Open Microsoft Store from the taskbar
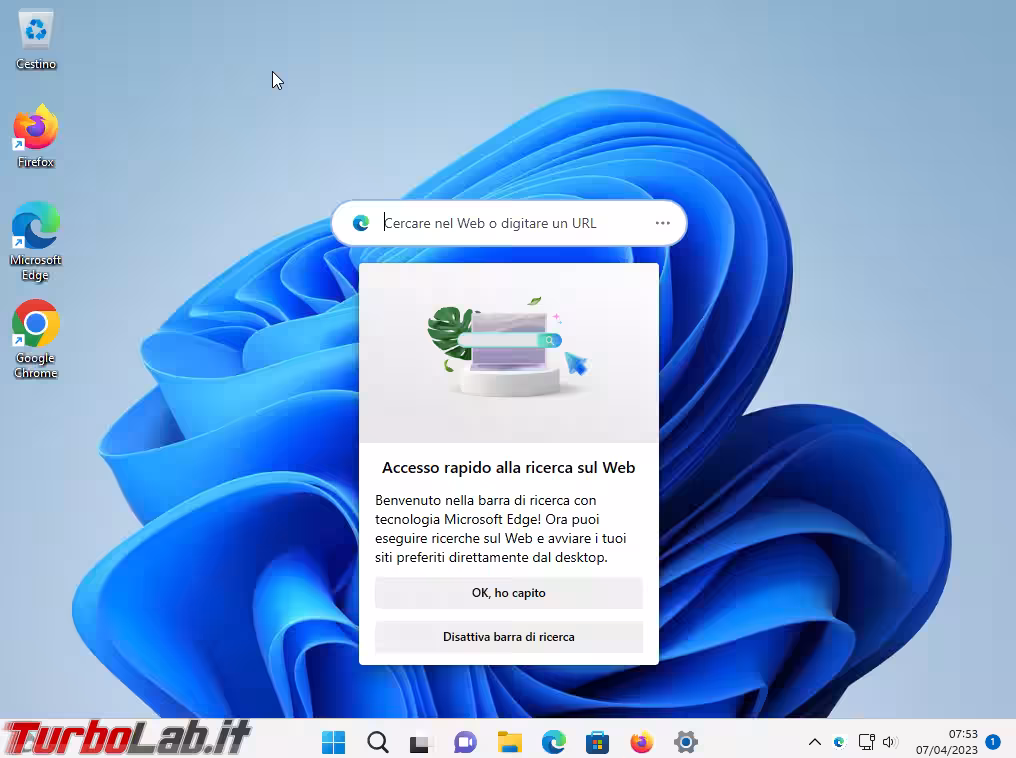Image resolution: width=1016 pixels, height=758 pixels. pos(597,742)
